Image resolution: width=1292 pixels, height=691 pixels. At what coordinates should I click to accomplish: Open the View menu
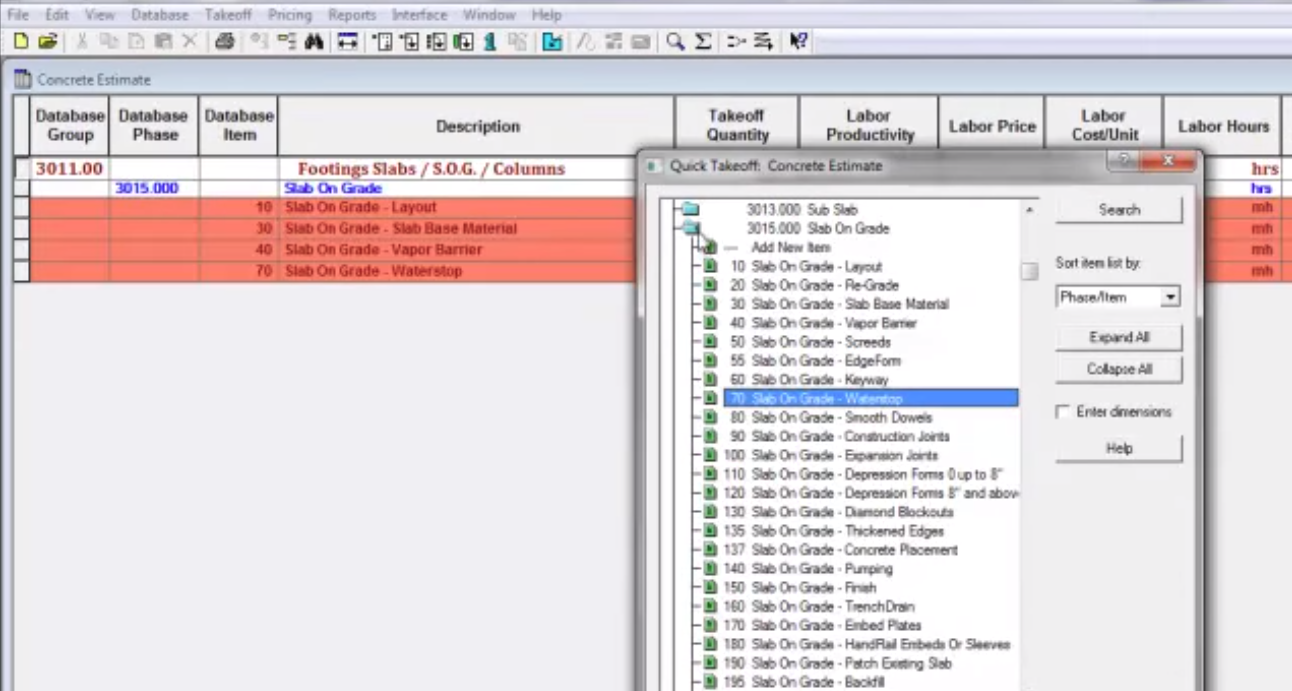(100, 15)
